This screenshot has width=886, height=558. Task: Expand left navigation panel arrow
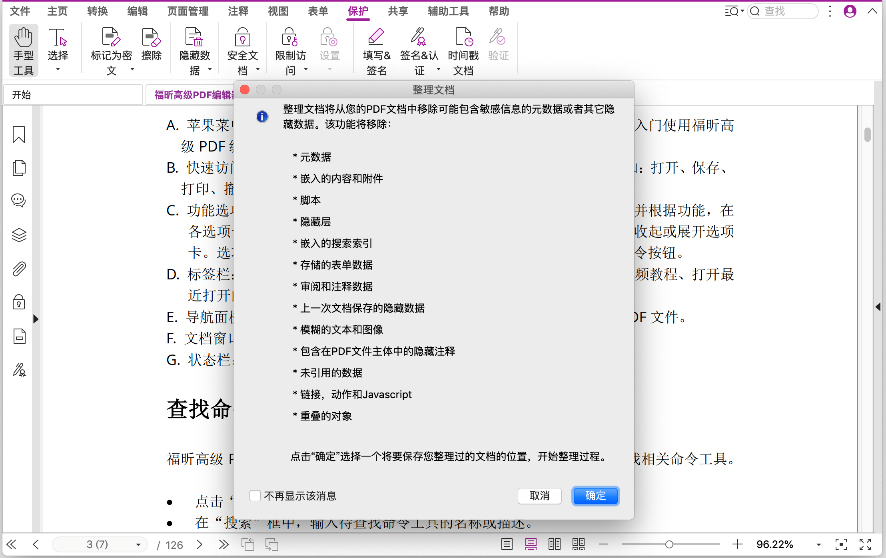coord(36,319)
